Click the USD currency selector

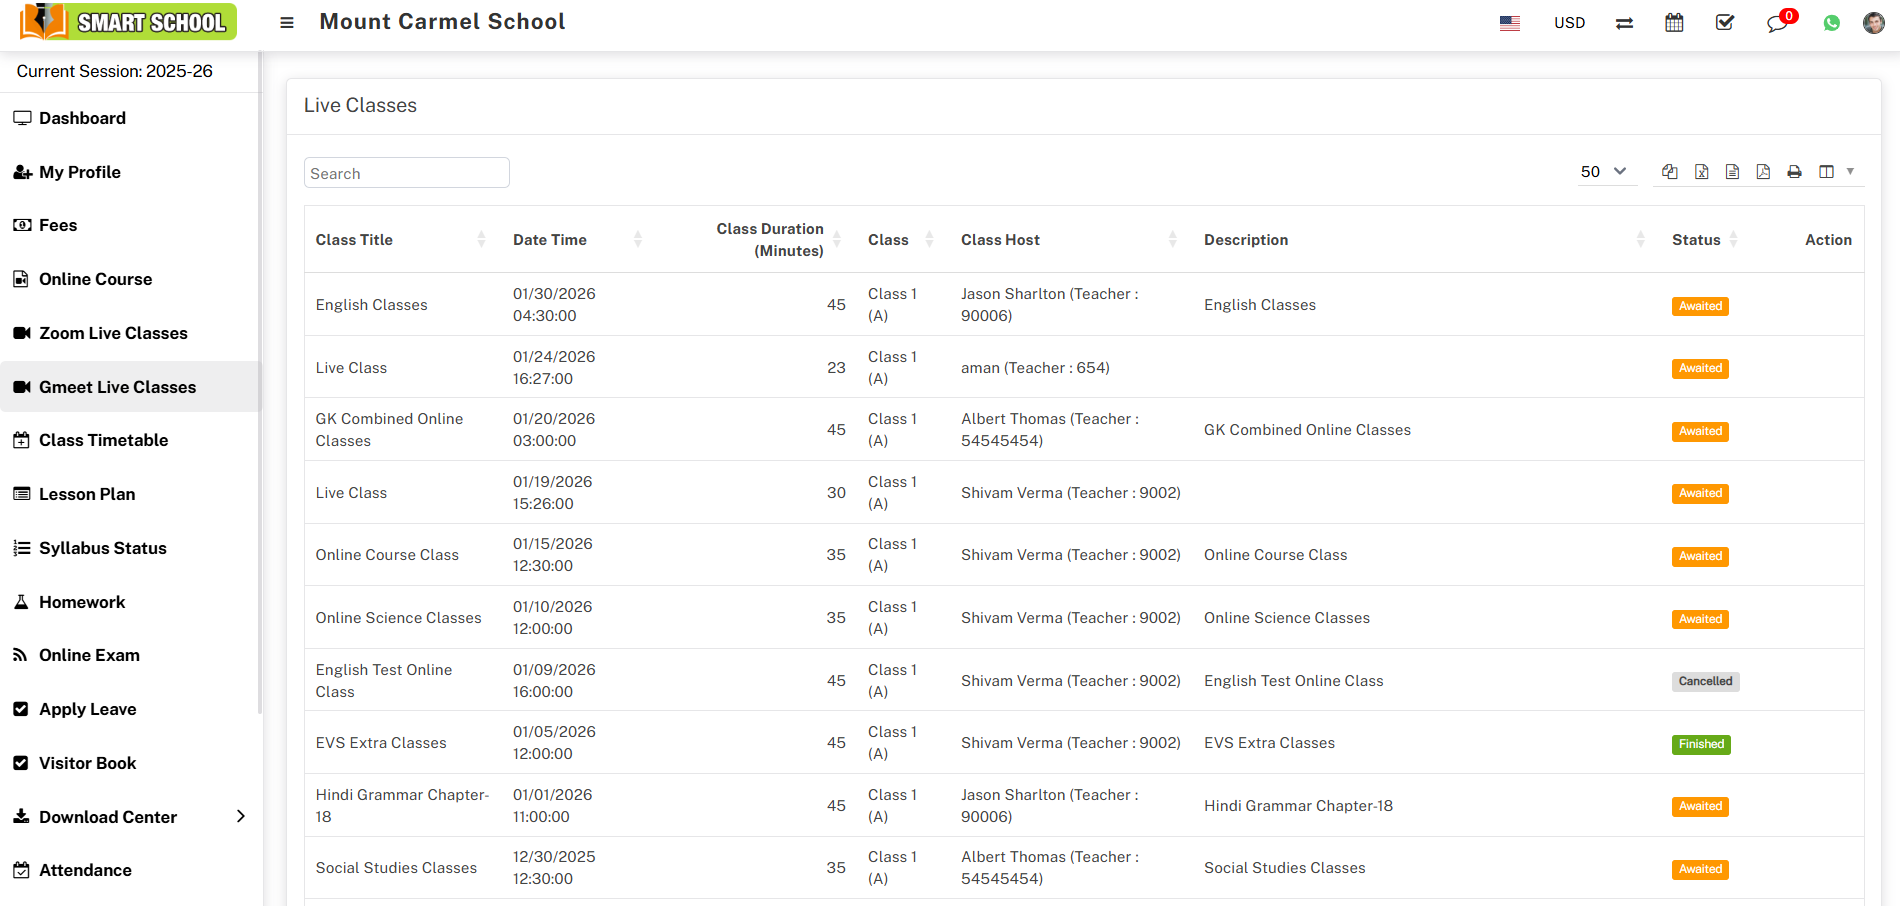pos(1569,23)
